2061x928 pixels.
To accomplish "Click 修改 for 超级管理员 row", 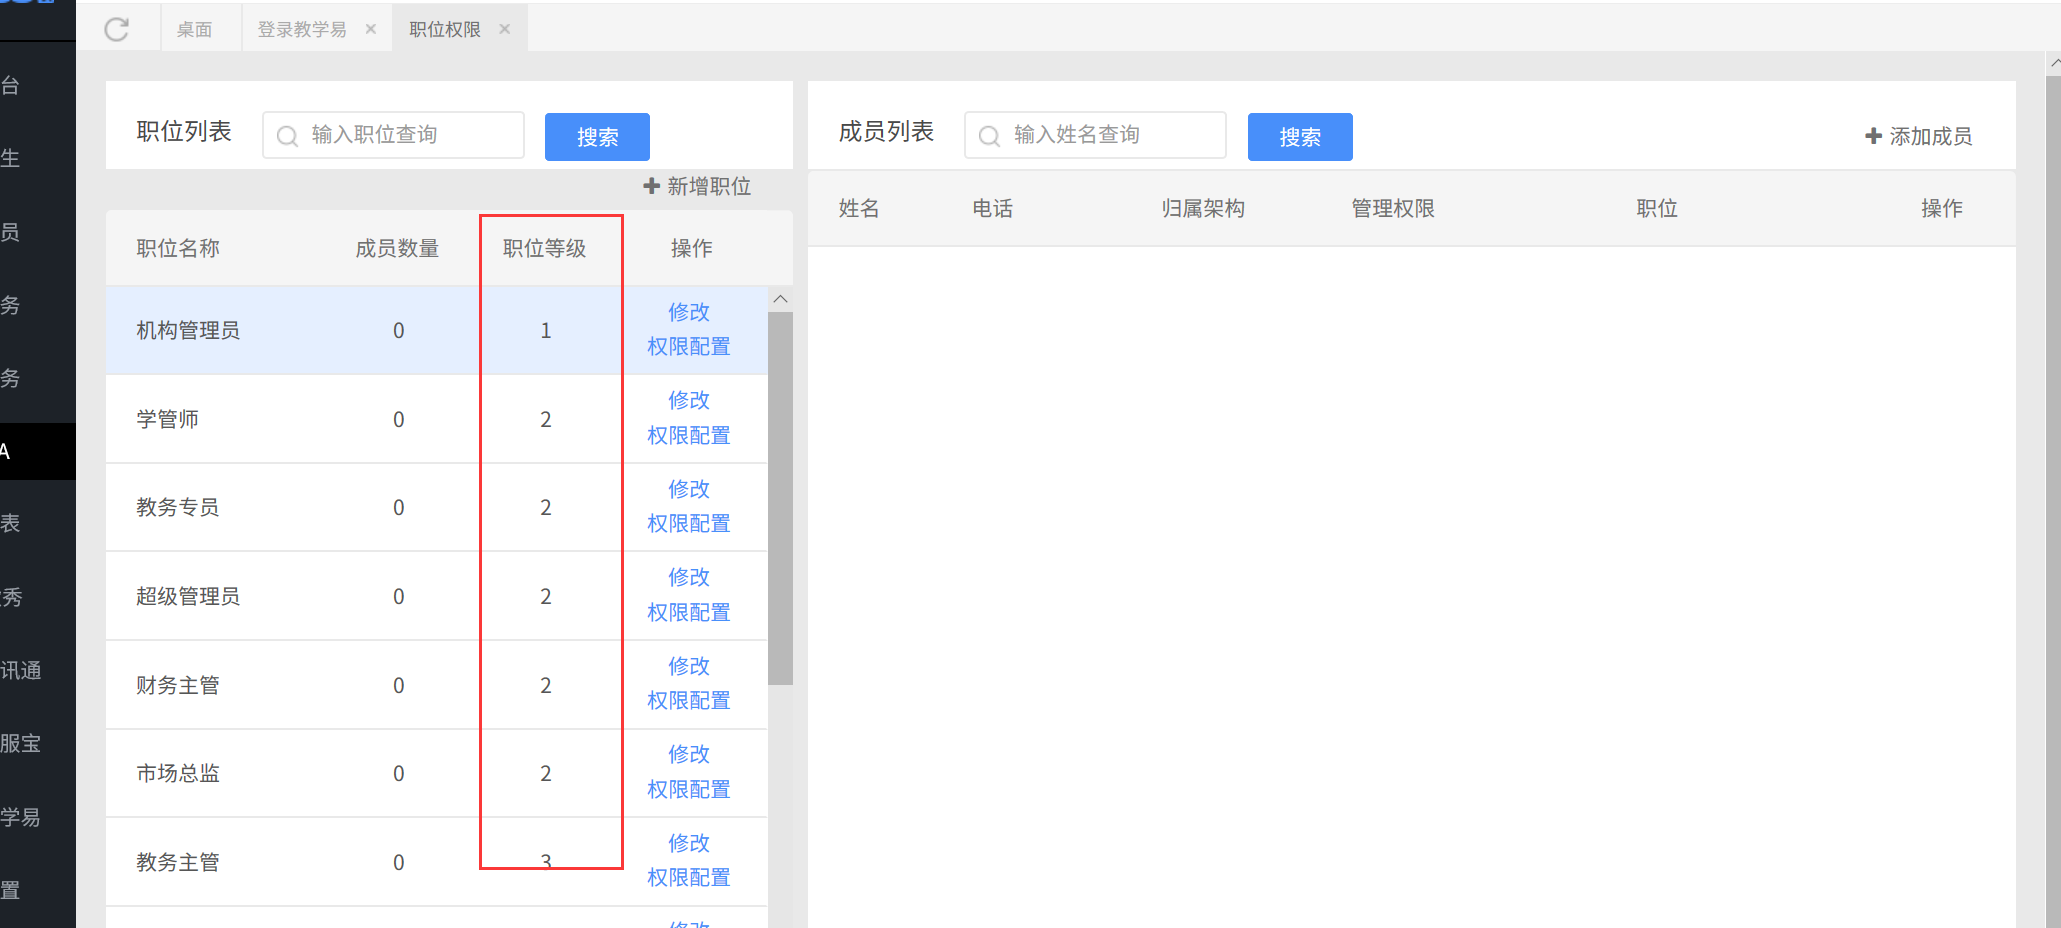I will point(689,577).
